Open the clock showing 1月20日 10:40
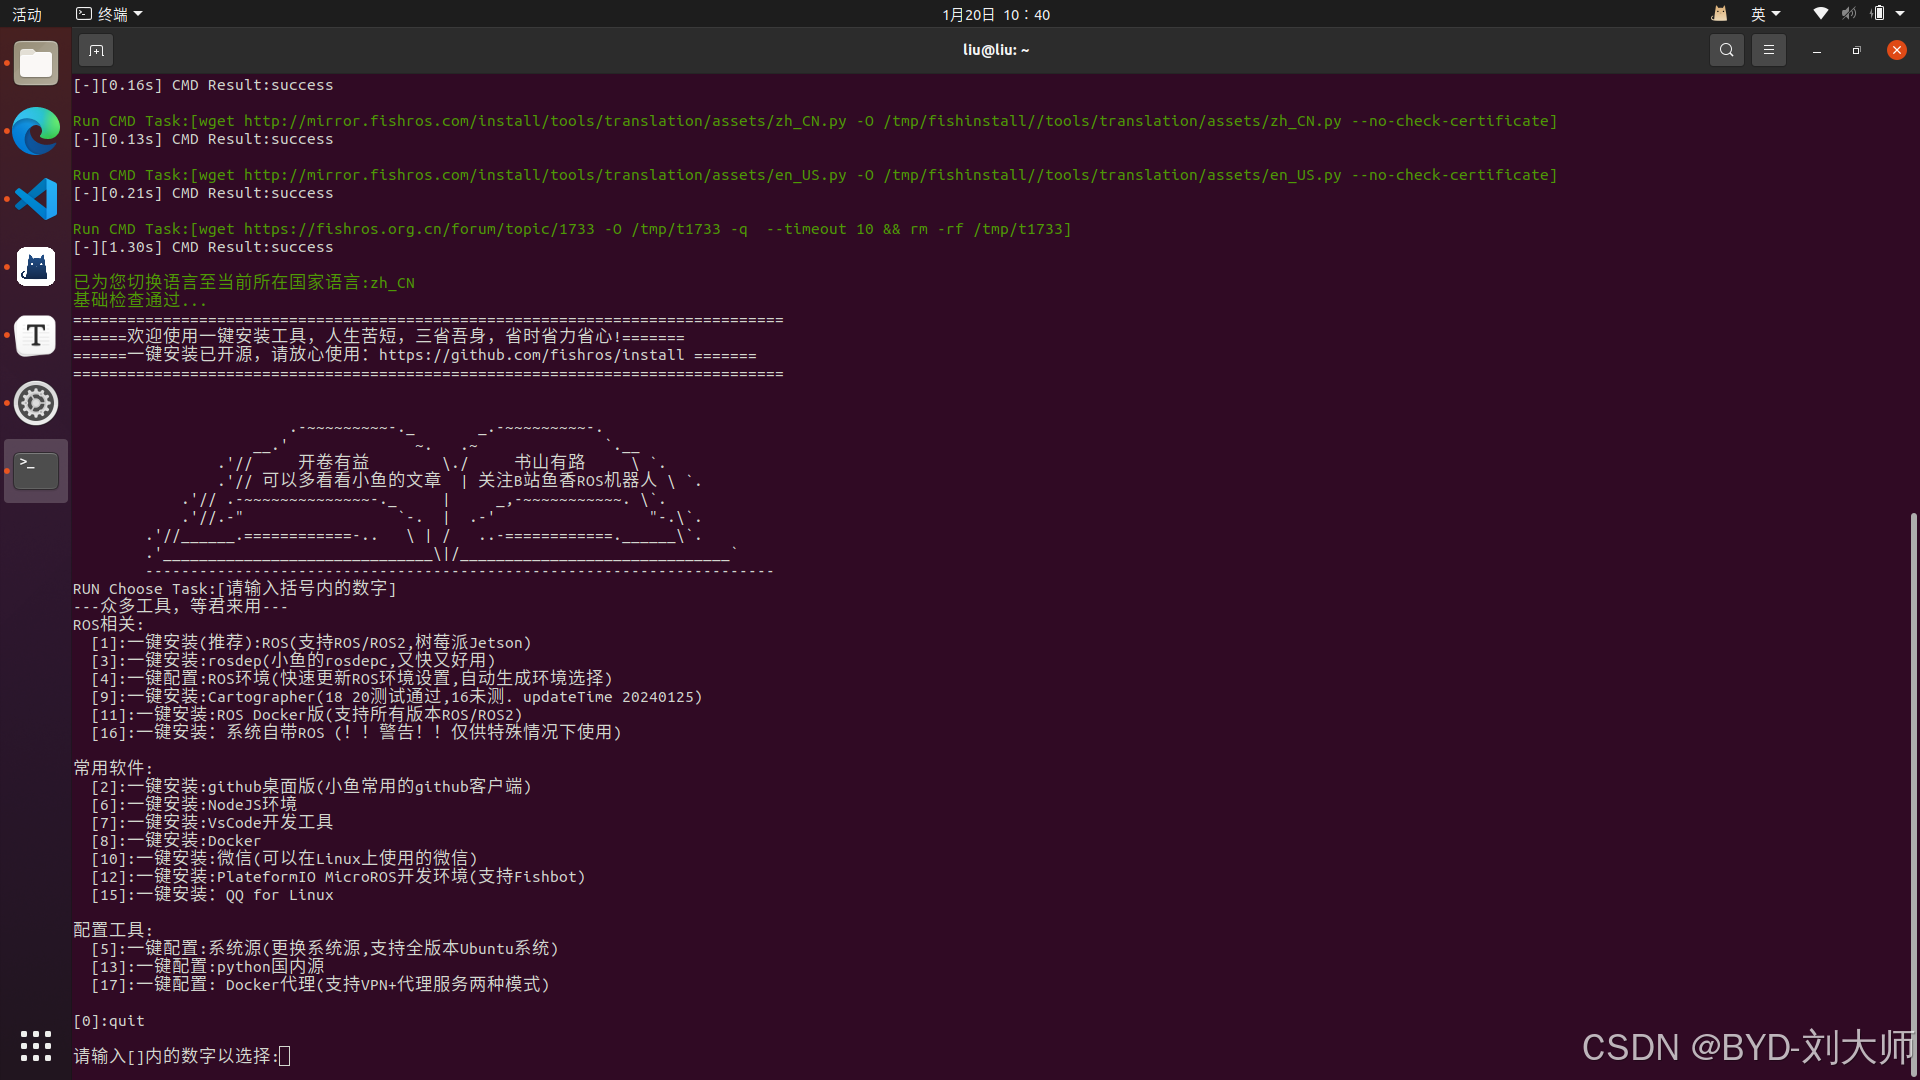 tap(996, 14)
